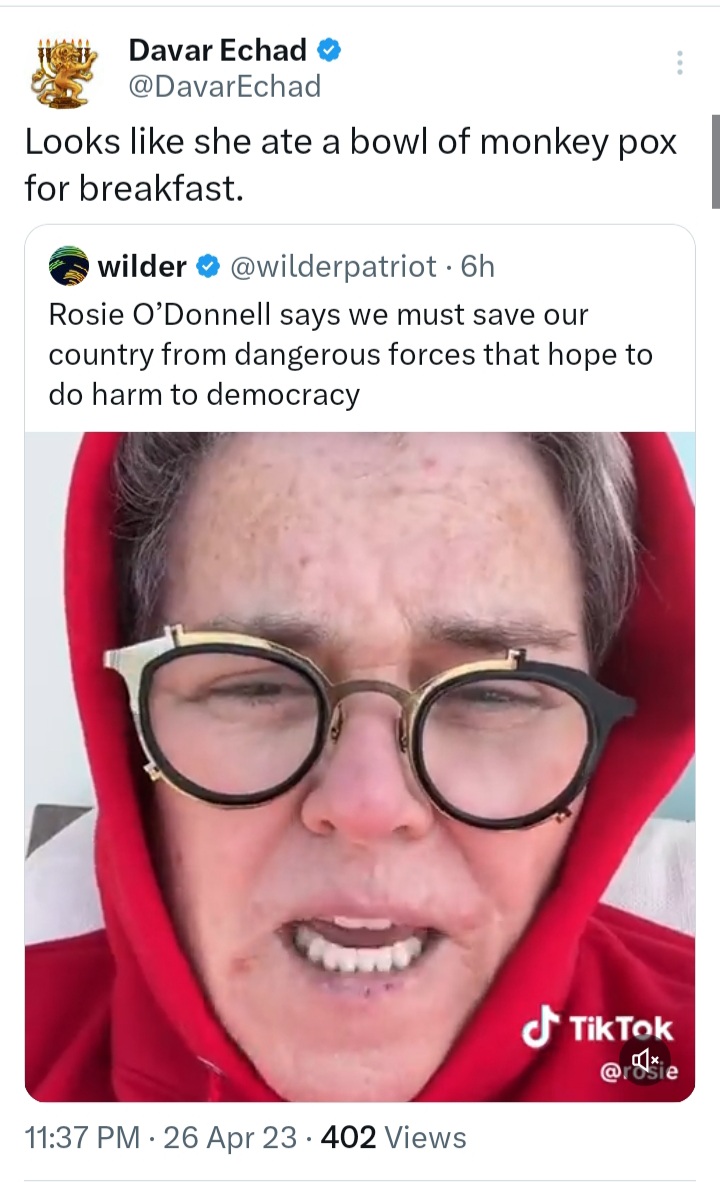View the 402 Views count
Screen dimensions: 720x1182
click(394, 1138)
